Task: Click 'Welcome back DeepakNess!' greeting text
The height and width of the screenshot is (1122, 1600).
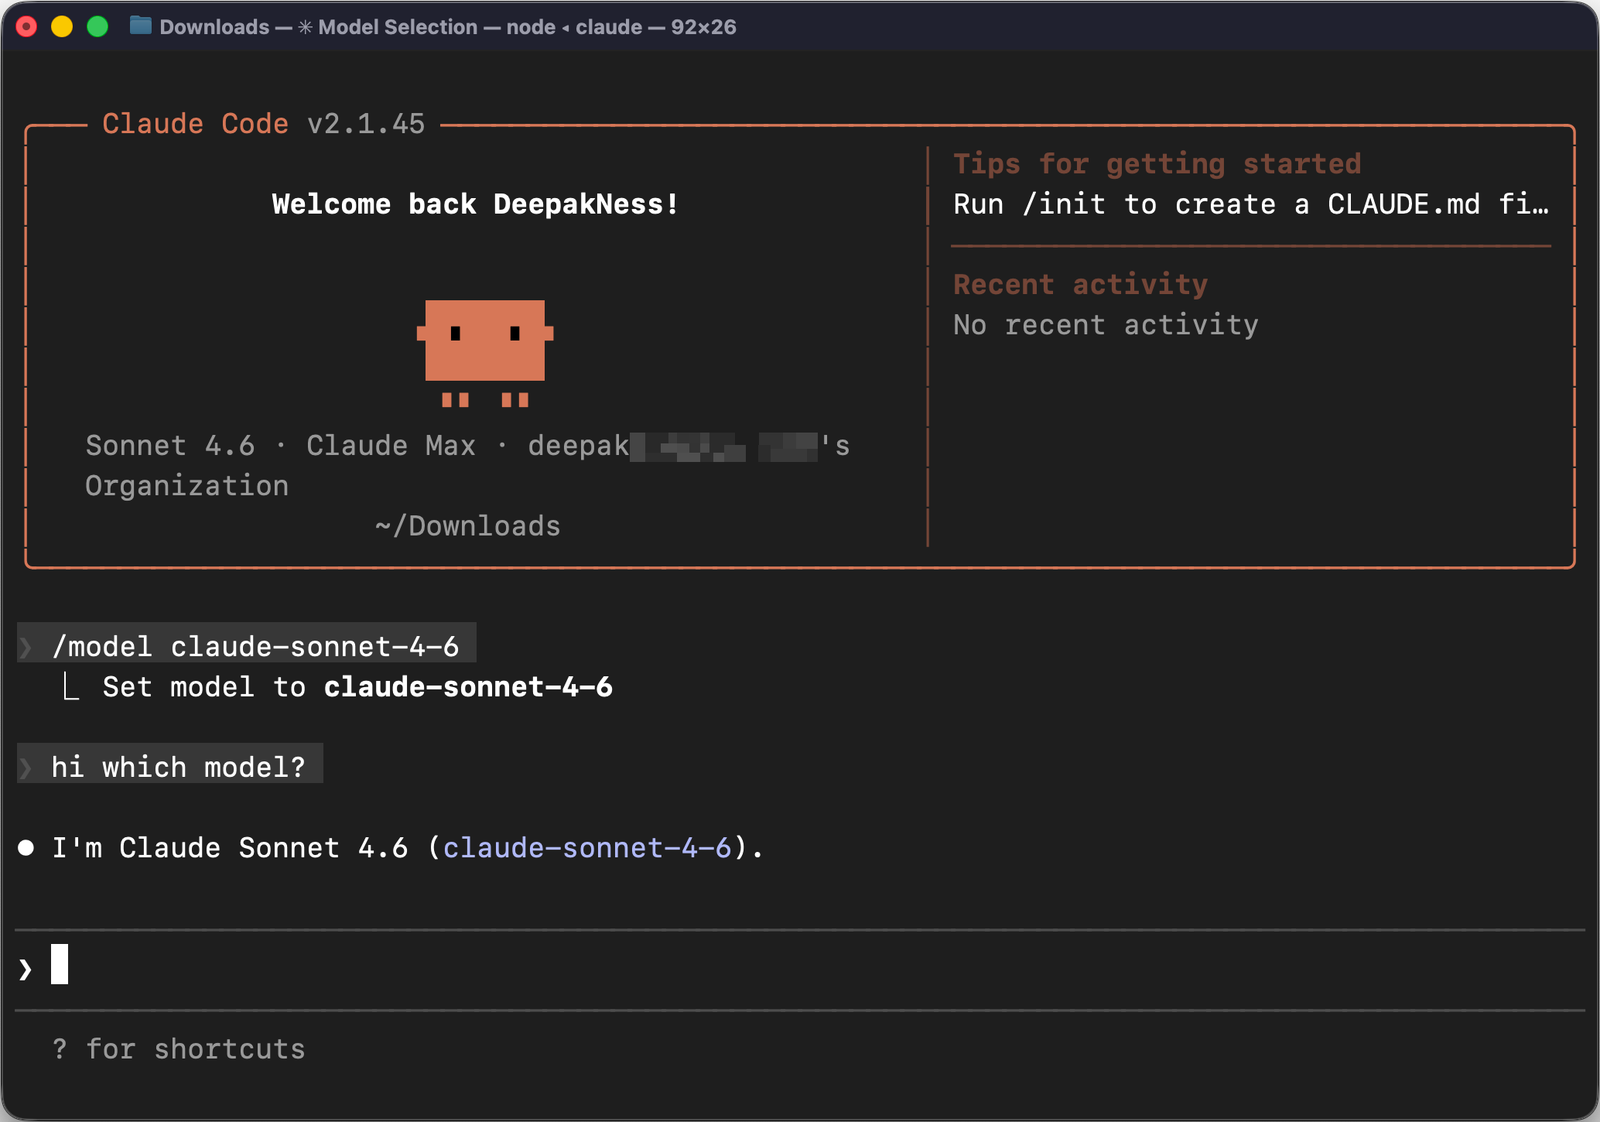Action: pyautogui.click(x=475, y=204)
